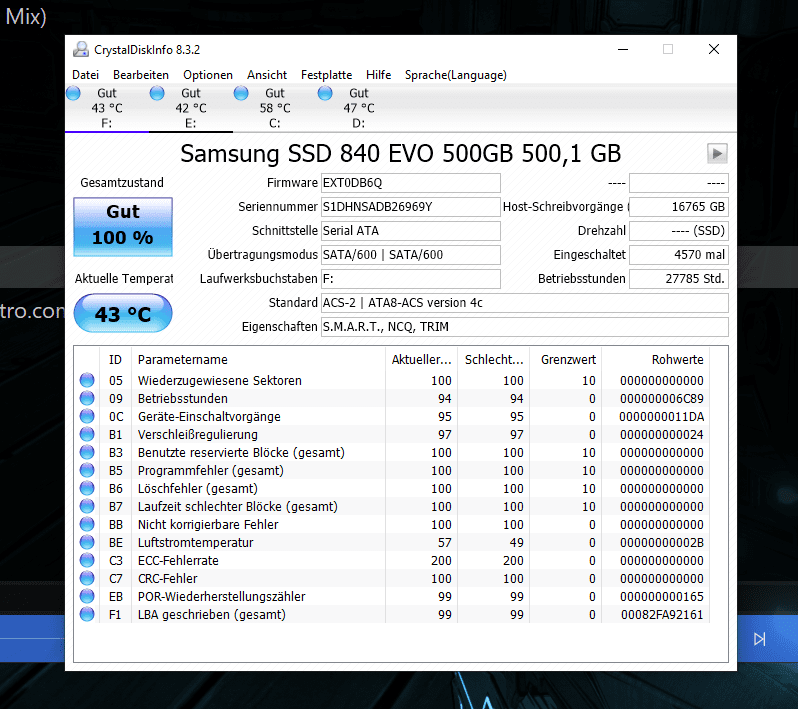798x709 pixels.
Task: Click the Rohwerte column header
Action: [x=656, y=359]
